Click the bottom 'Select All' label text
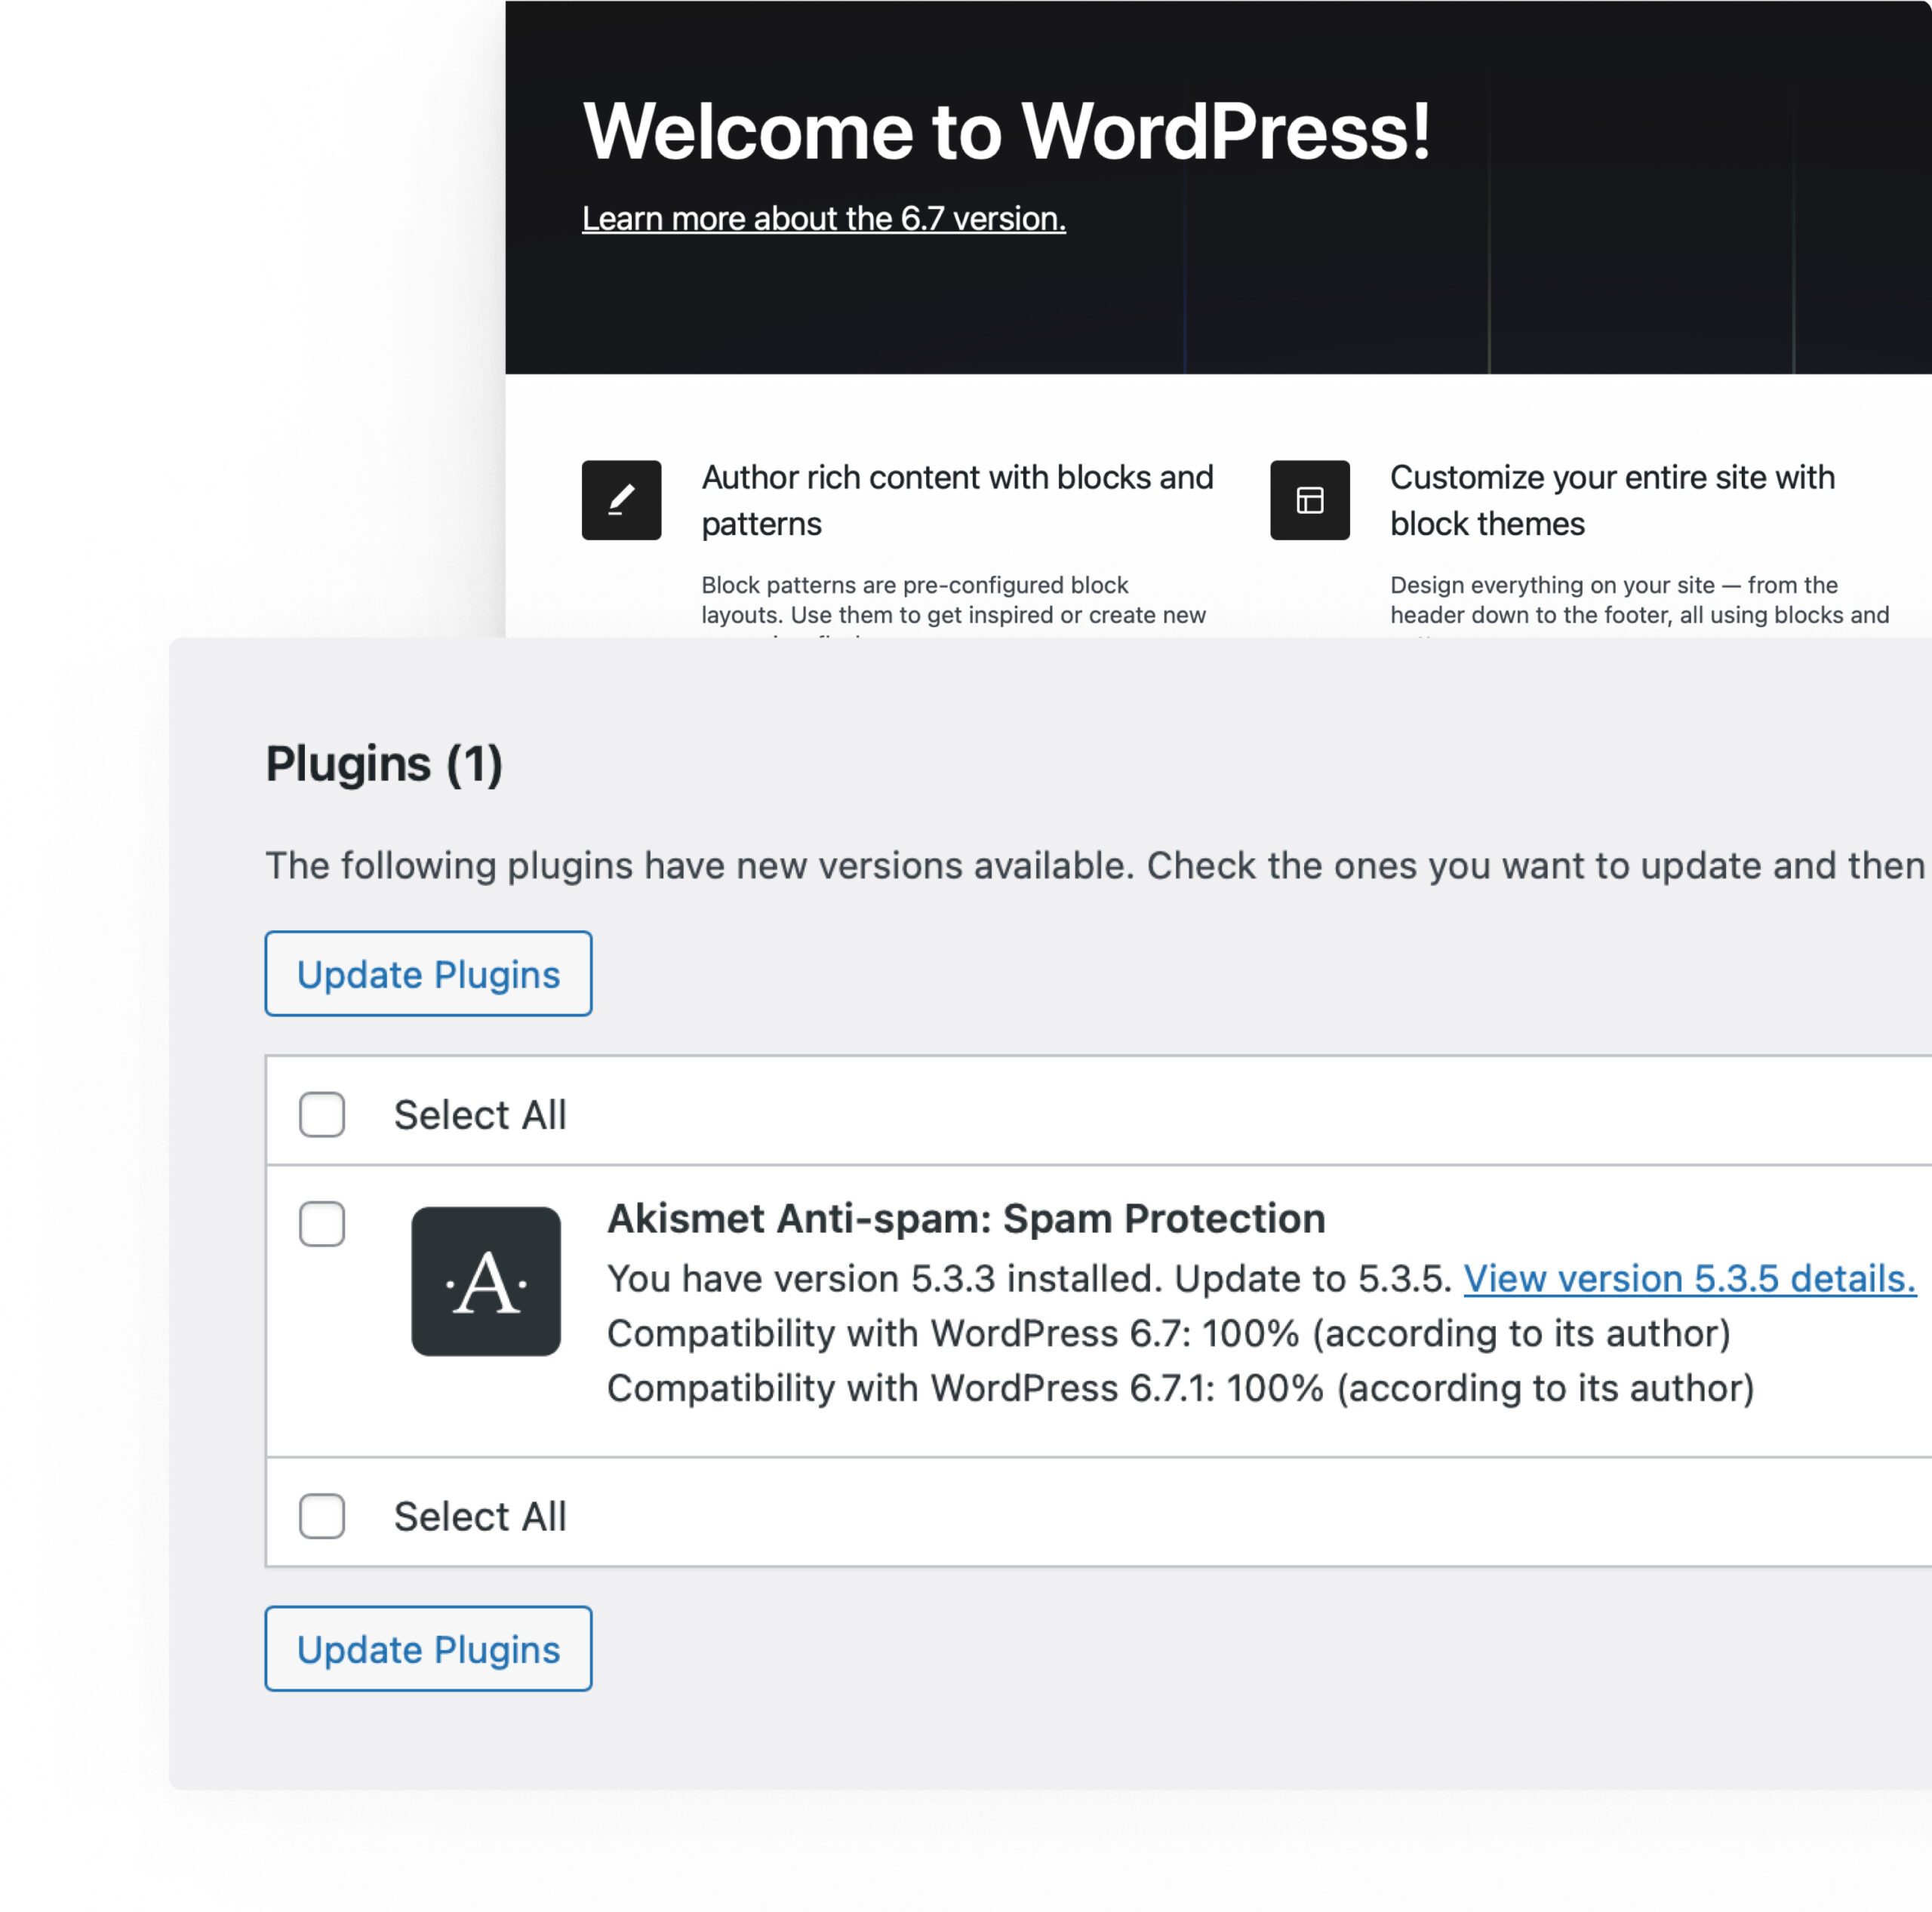The width and height of the screenshot is (1932, 1912). [480, 1516]
